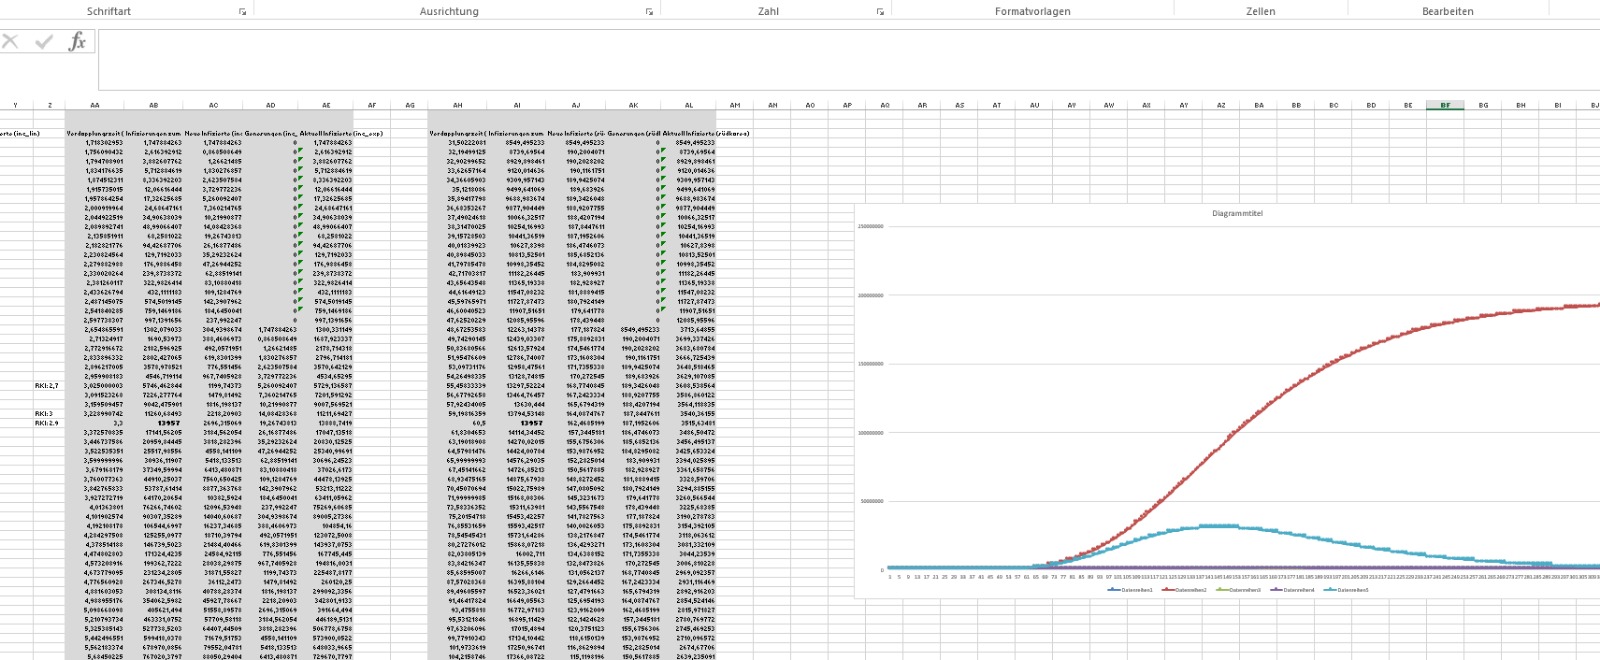Select column header BF

(x=1445, y=105)
